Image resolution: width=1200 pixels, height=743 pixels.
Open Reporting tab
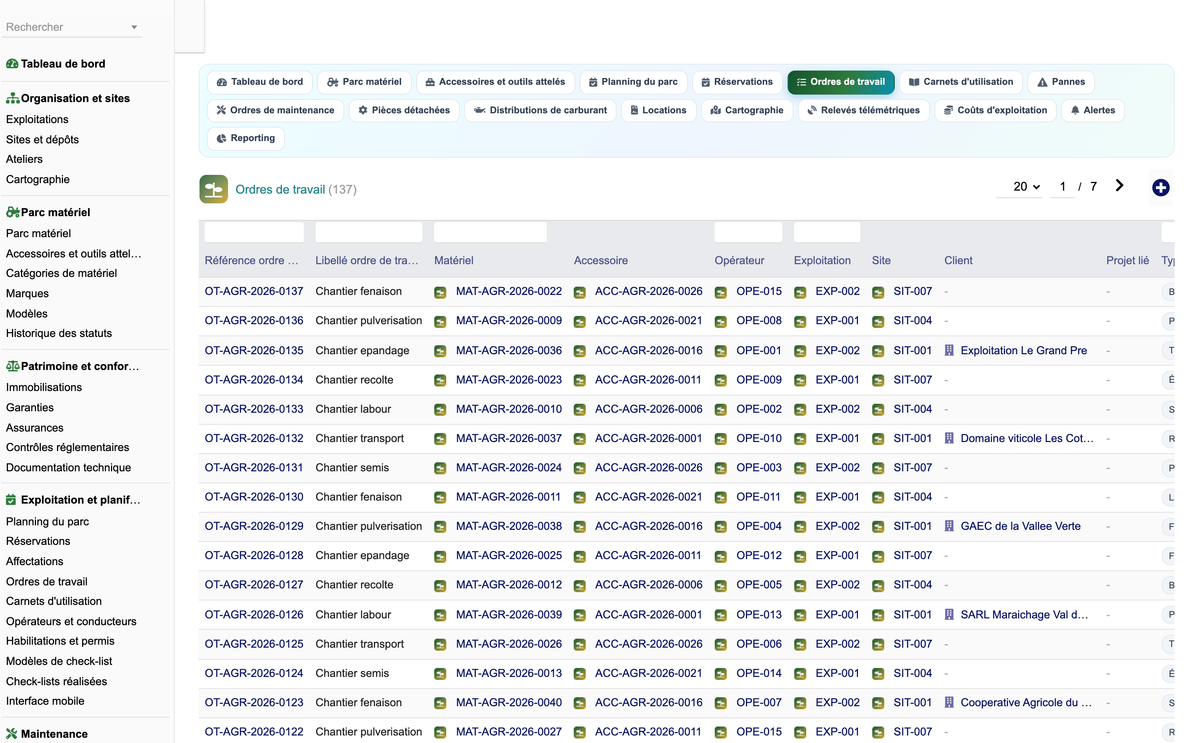tap(246, 138)
